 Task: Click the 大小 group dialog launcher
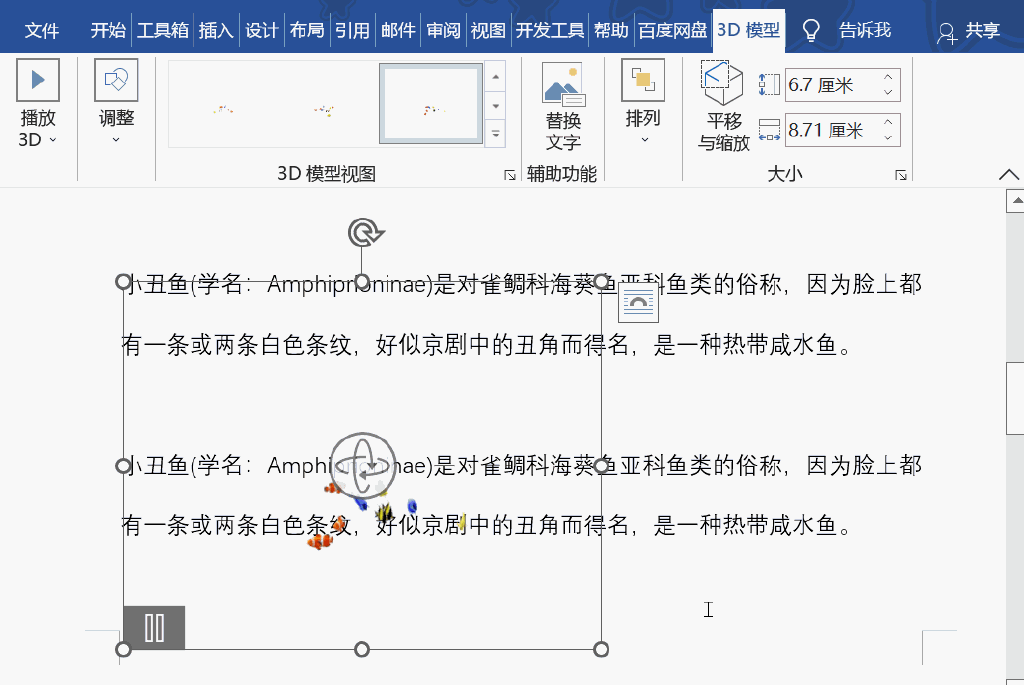click(x=899, y=174)
